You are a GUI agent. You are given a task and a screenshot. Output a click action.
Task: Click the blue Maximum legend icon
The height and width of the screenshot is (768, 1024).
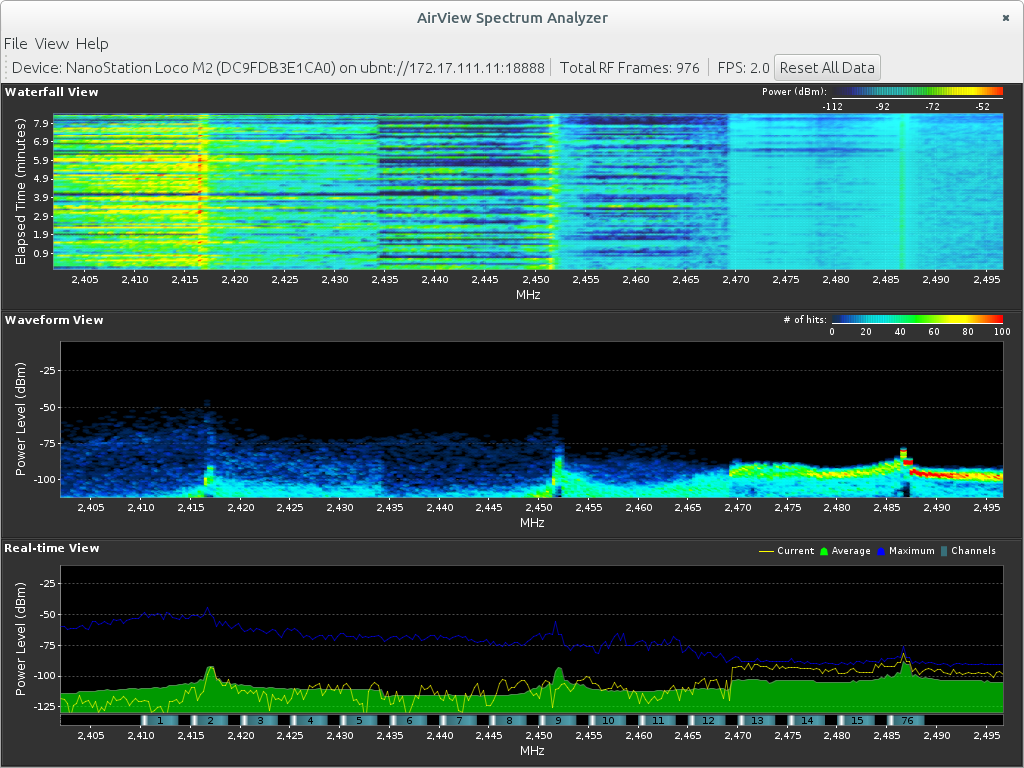882,551
